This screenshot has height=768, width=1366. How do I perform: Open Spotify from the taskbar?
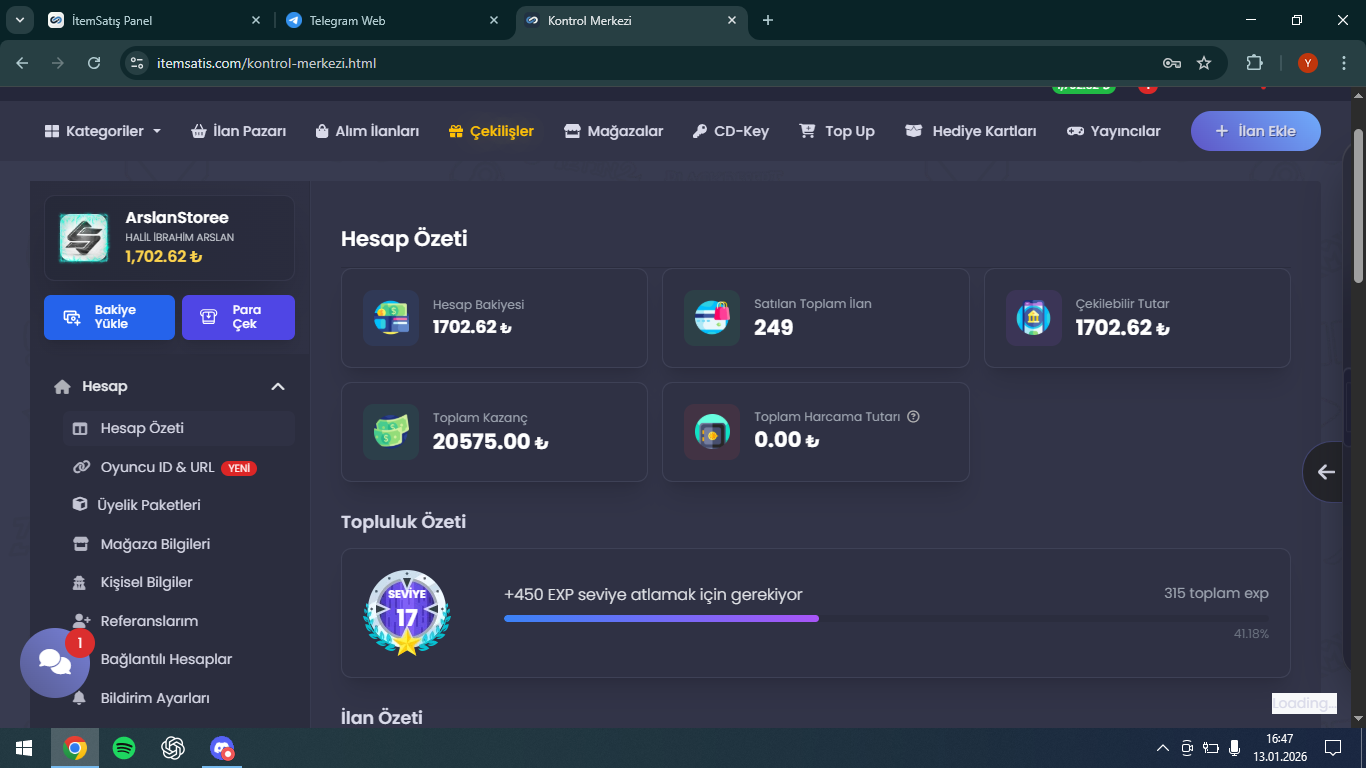tap(124, 748)
